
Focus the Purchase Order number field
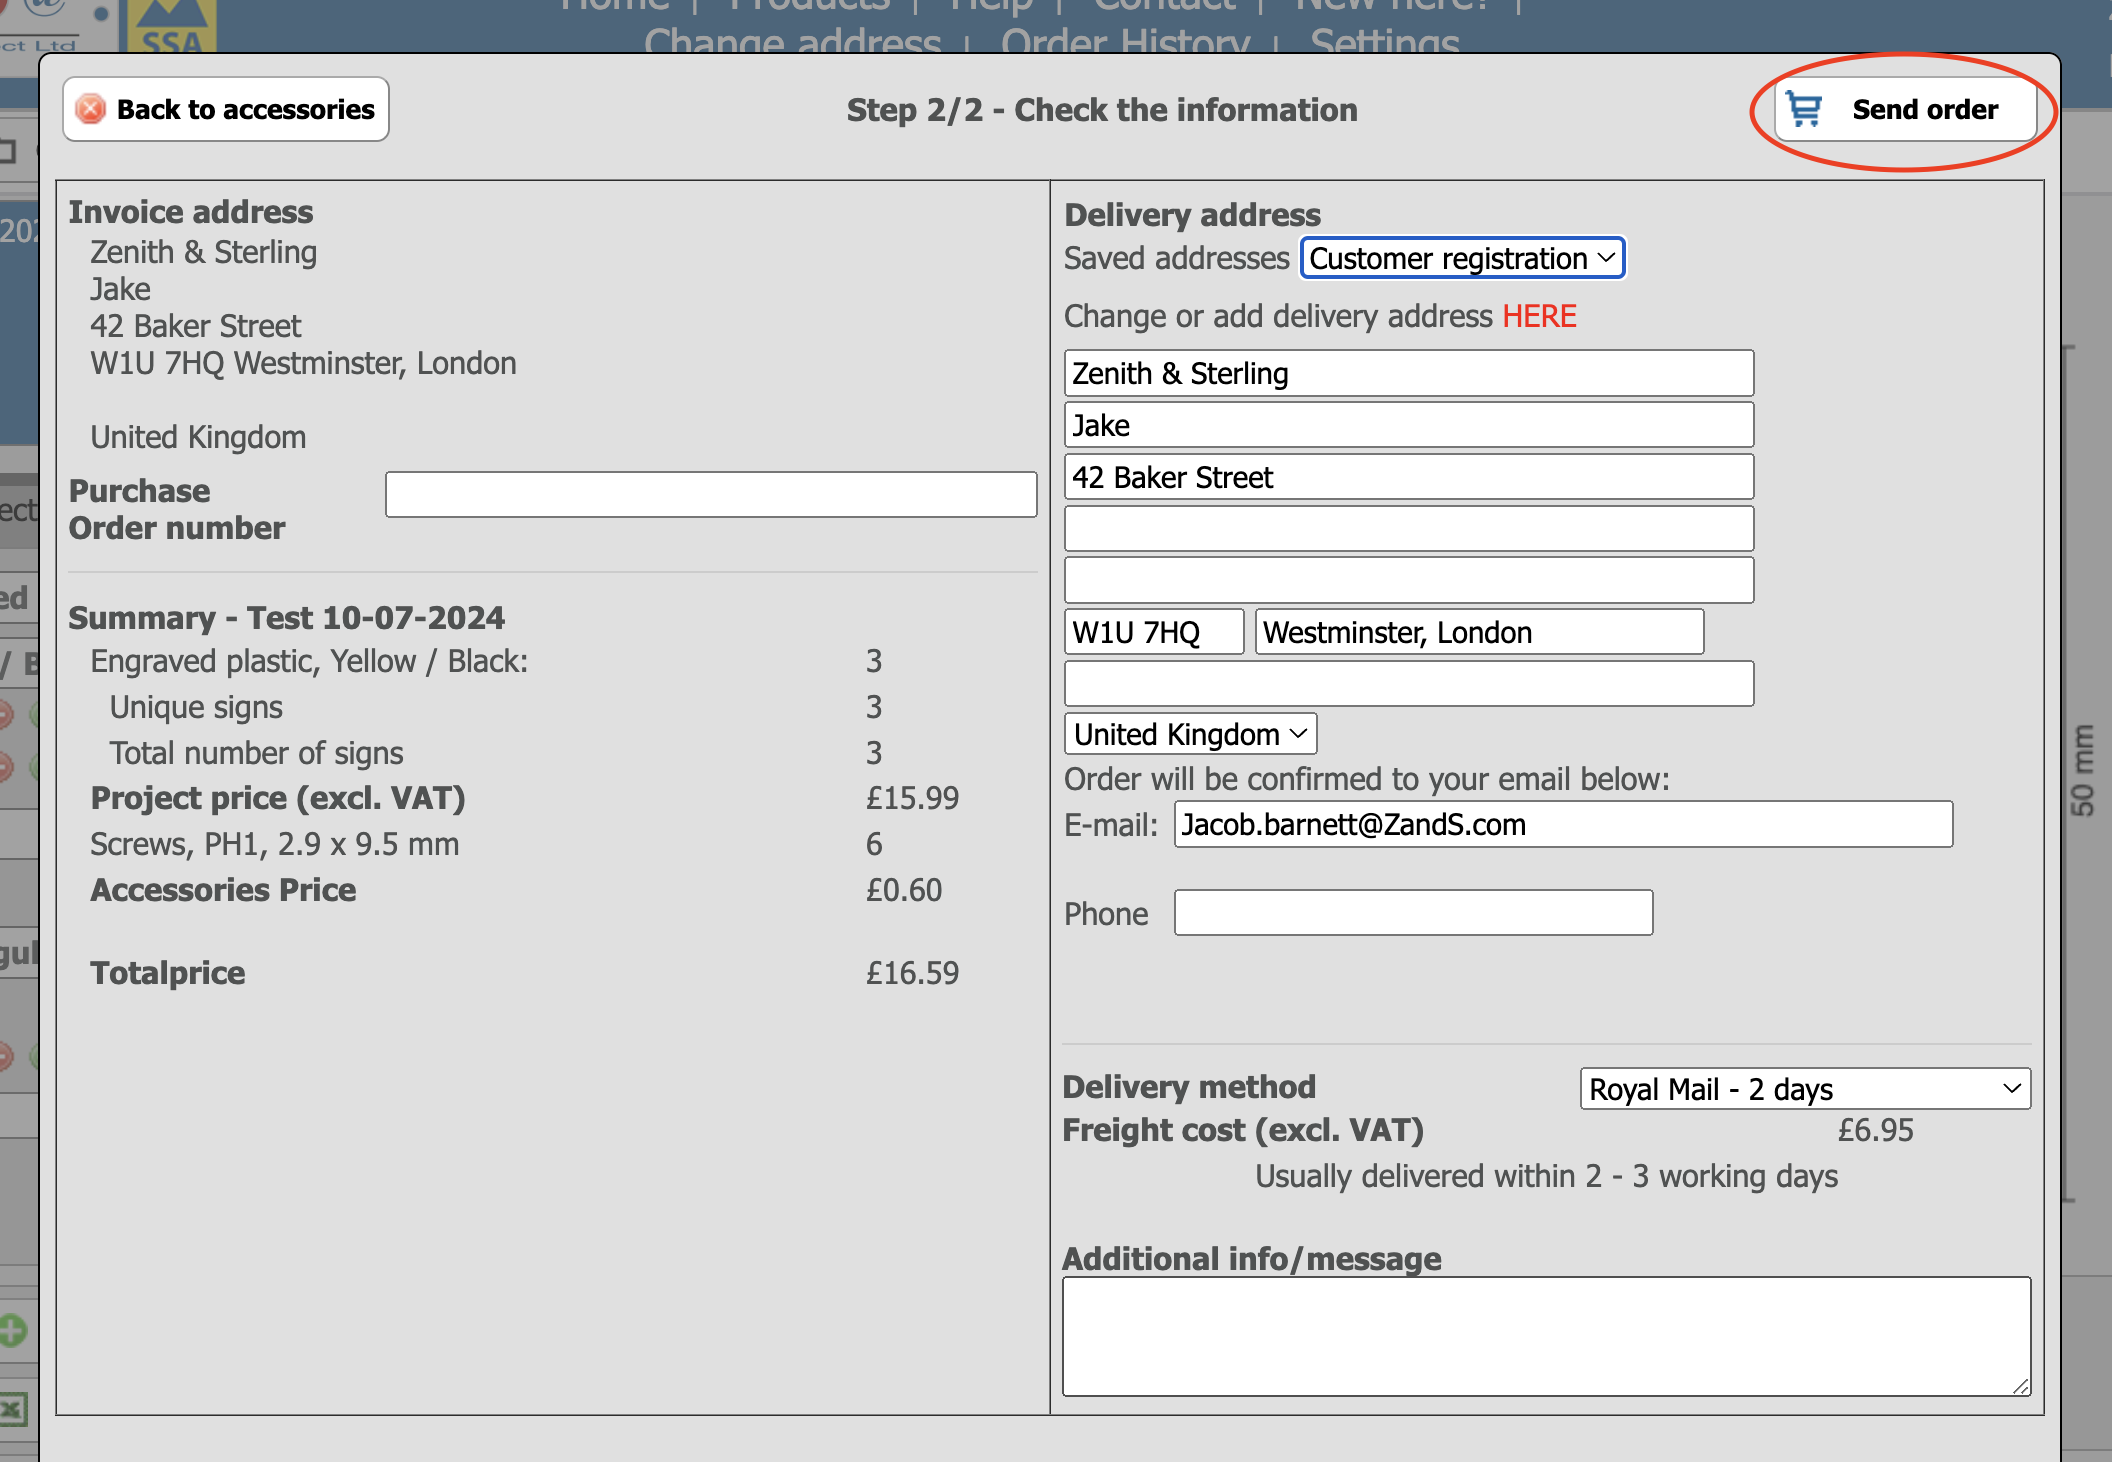click(x=711, y=494)
